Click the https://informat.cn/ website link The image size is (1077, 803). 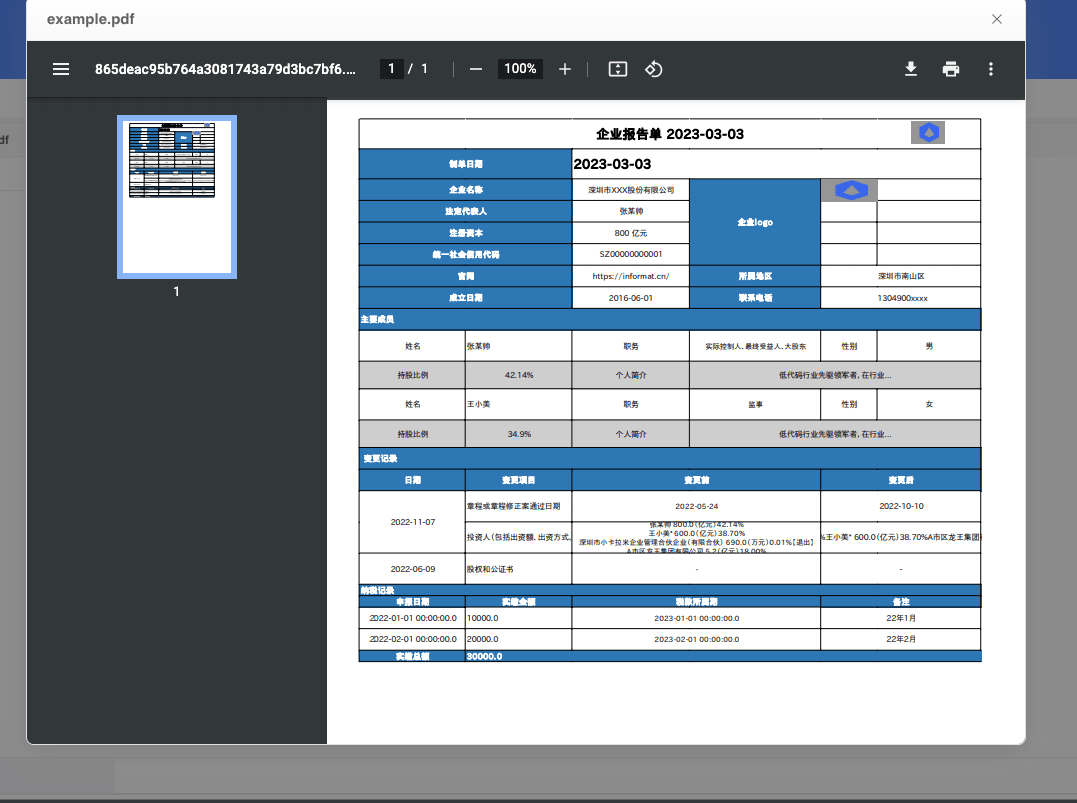tap(630, 276)
